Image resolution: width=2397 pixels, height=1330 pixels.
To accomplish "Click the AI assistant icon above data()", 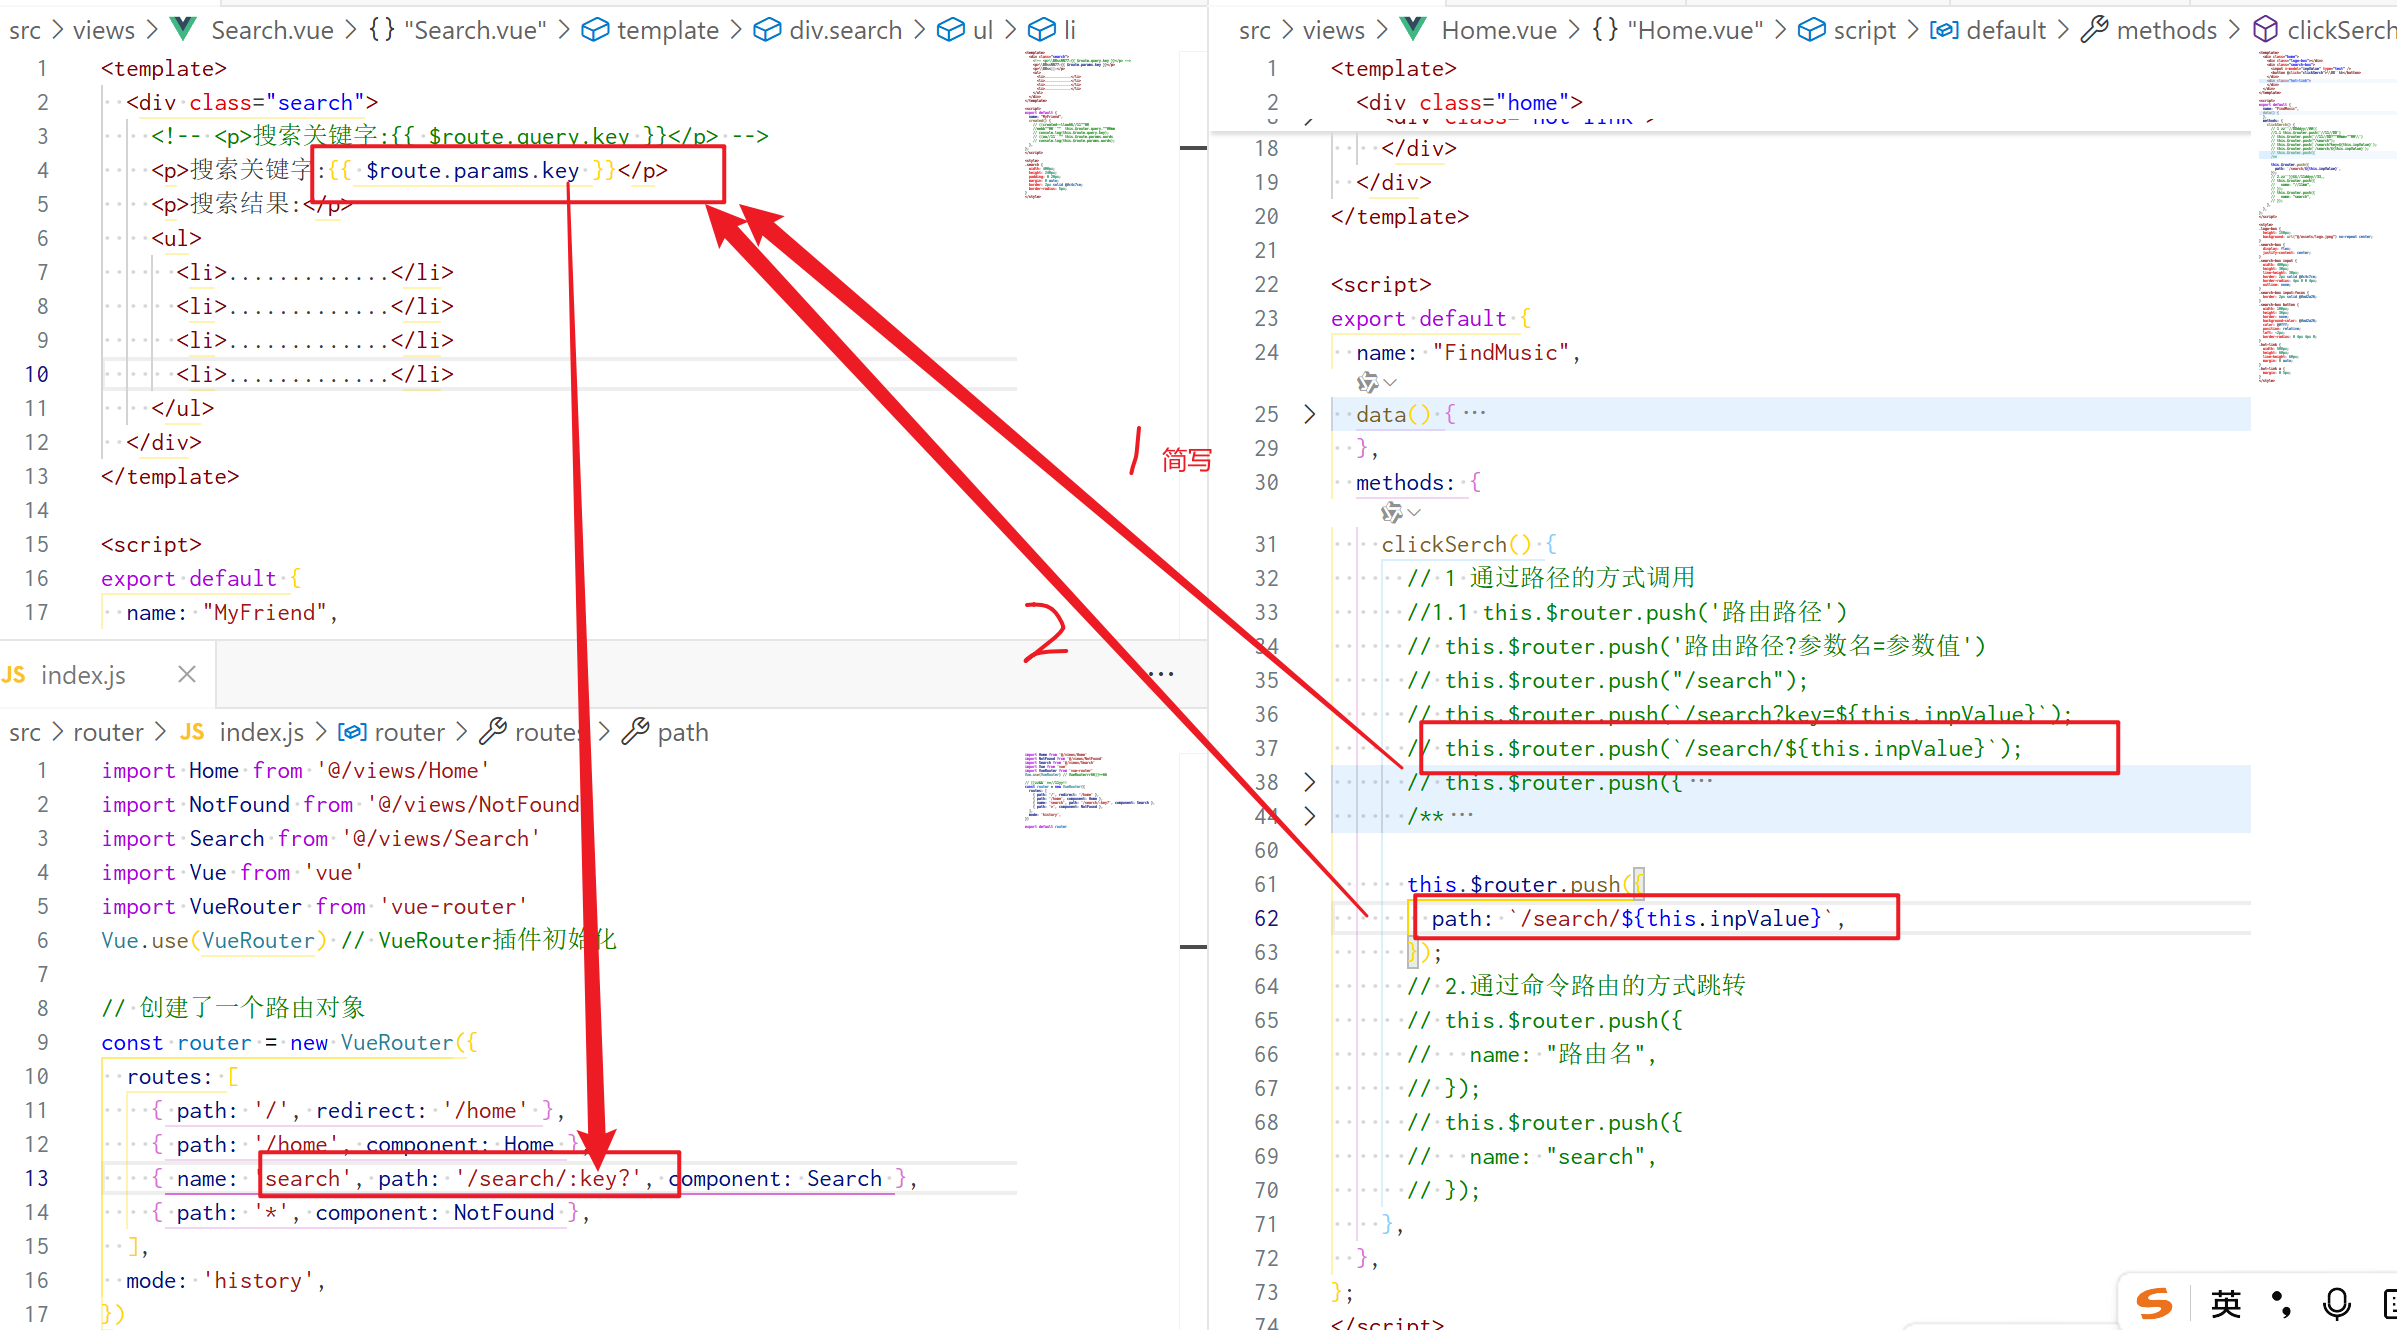I will (1366, 382).
